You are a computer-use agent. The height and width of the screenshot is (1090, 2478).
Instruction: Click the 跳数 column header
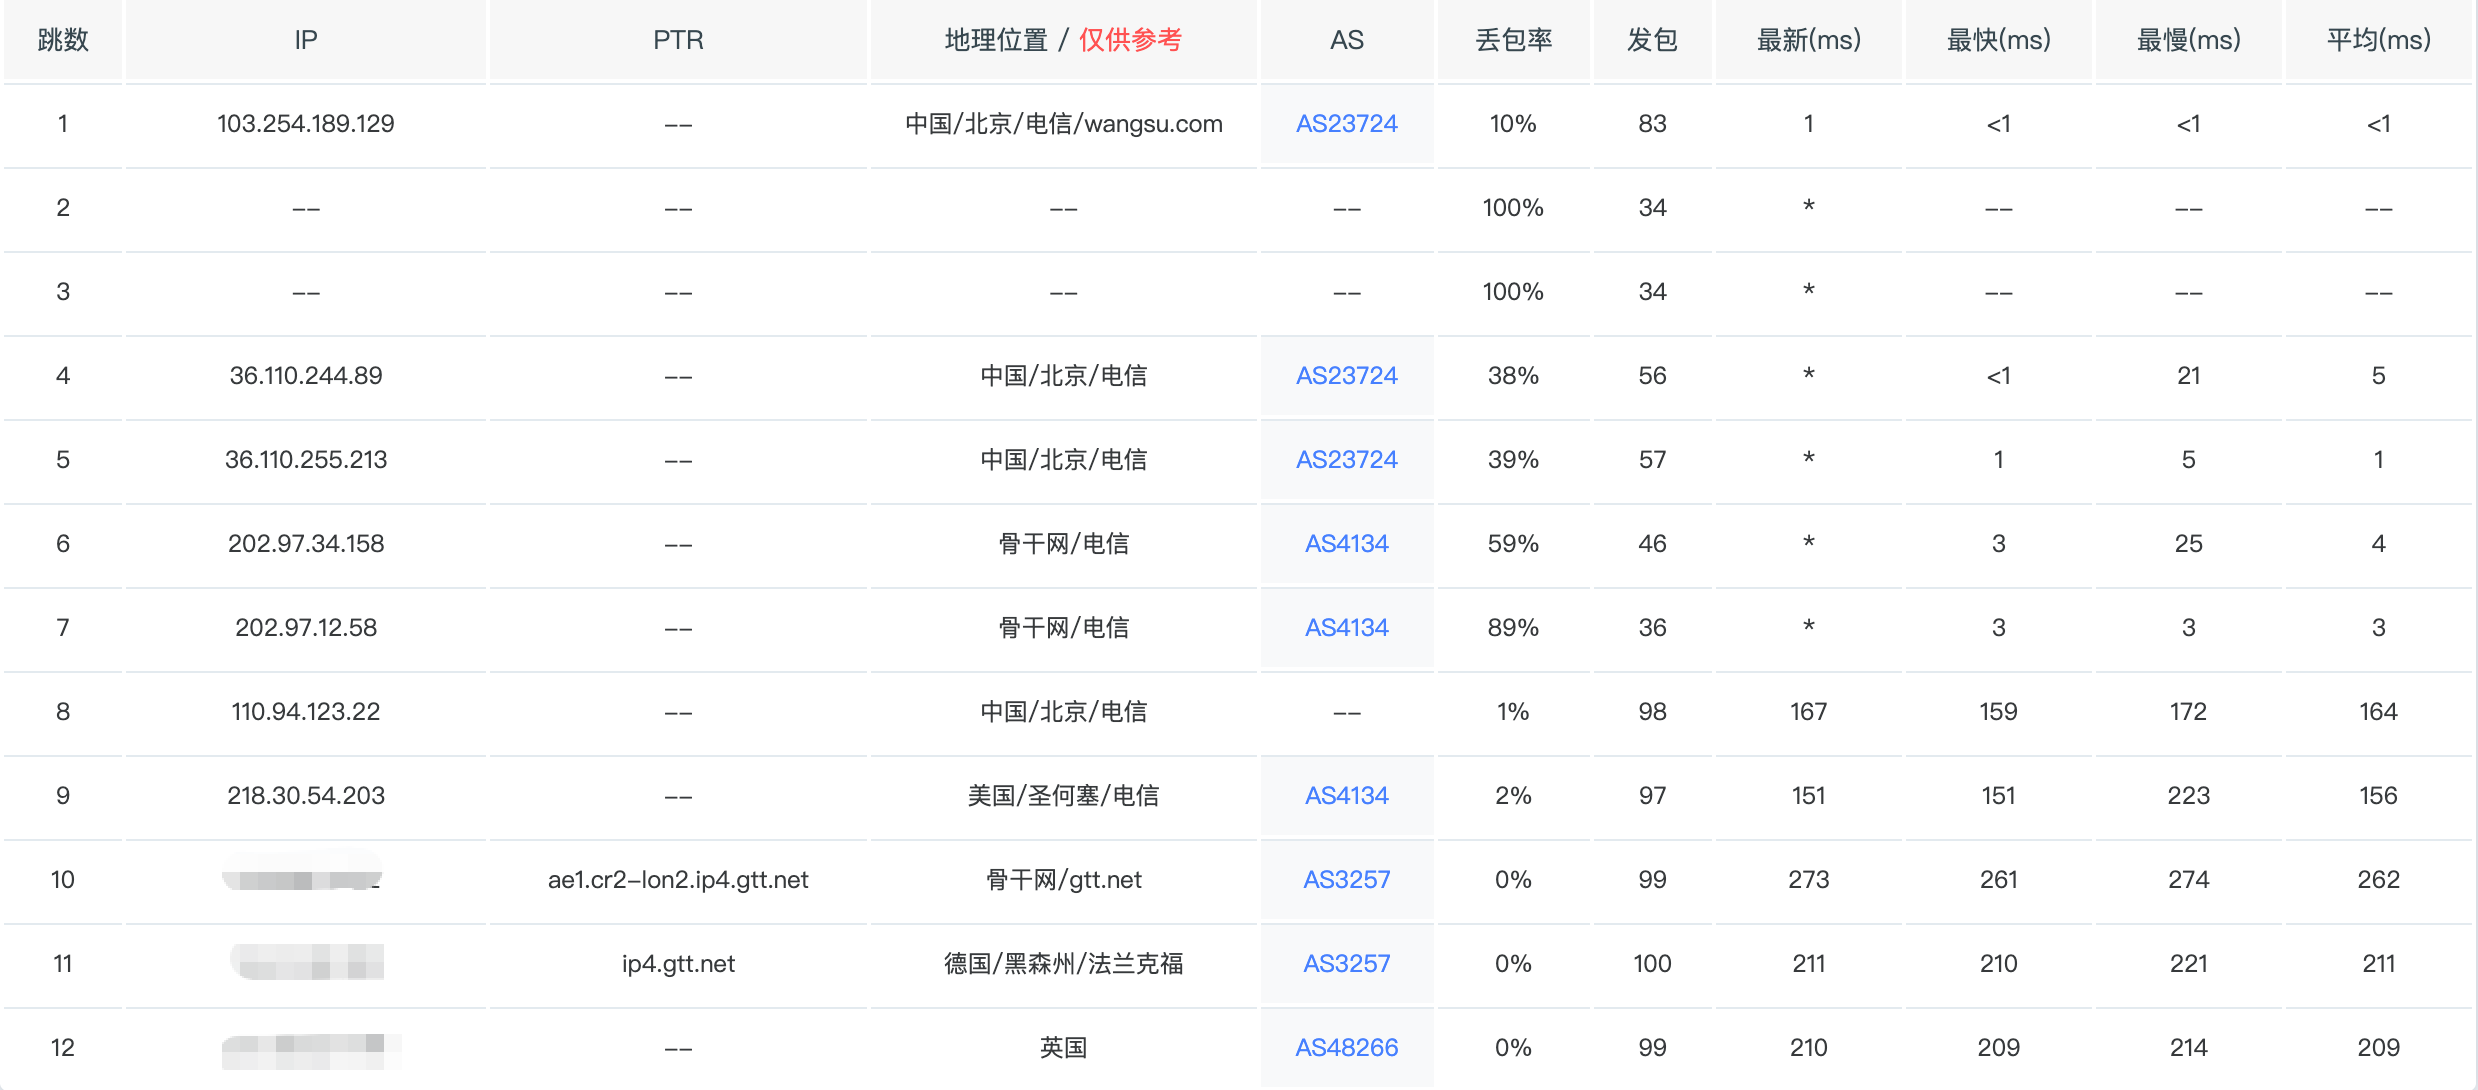click(x=63, y=40)
